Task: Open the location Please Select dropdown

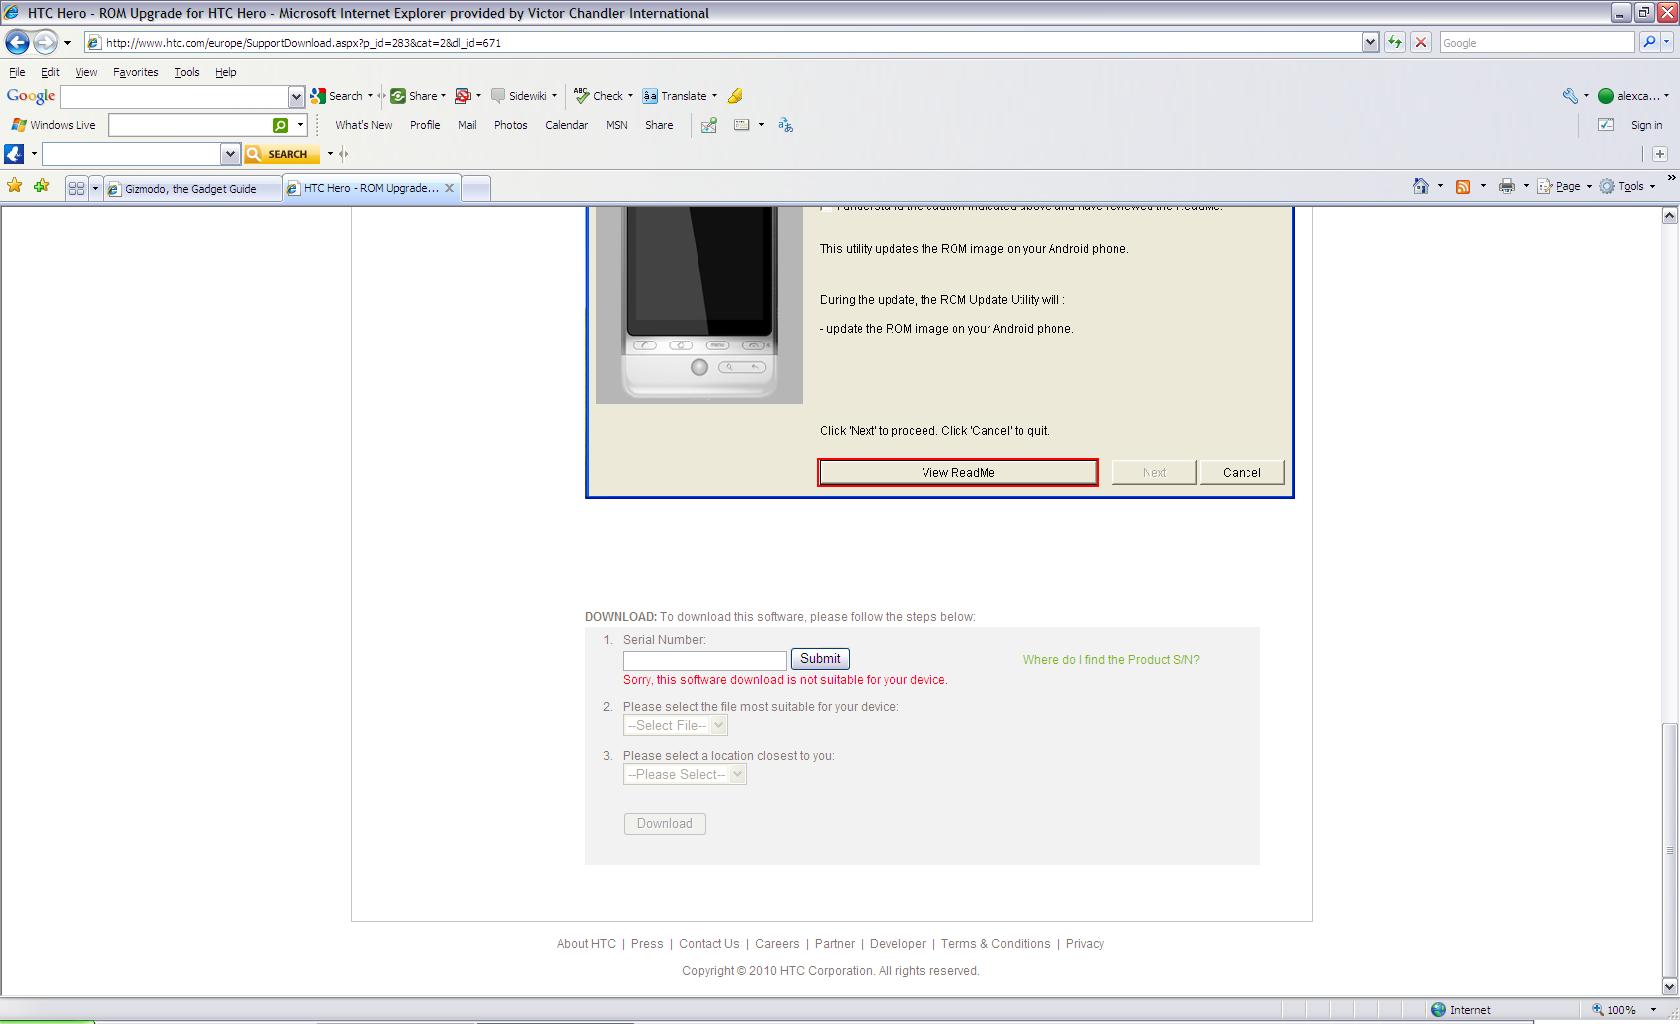Action: [x=685, y=775]
